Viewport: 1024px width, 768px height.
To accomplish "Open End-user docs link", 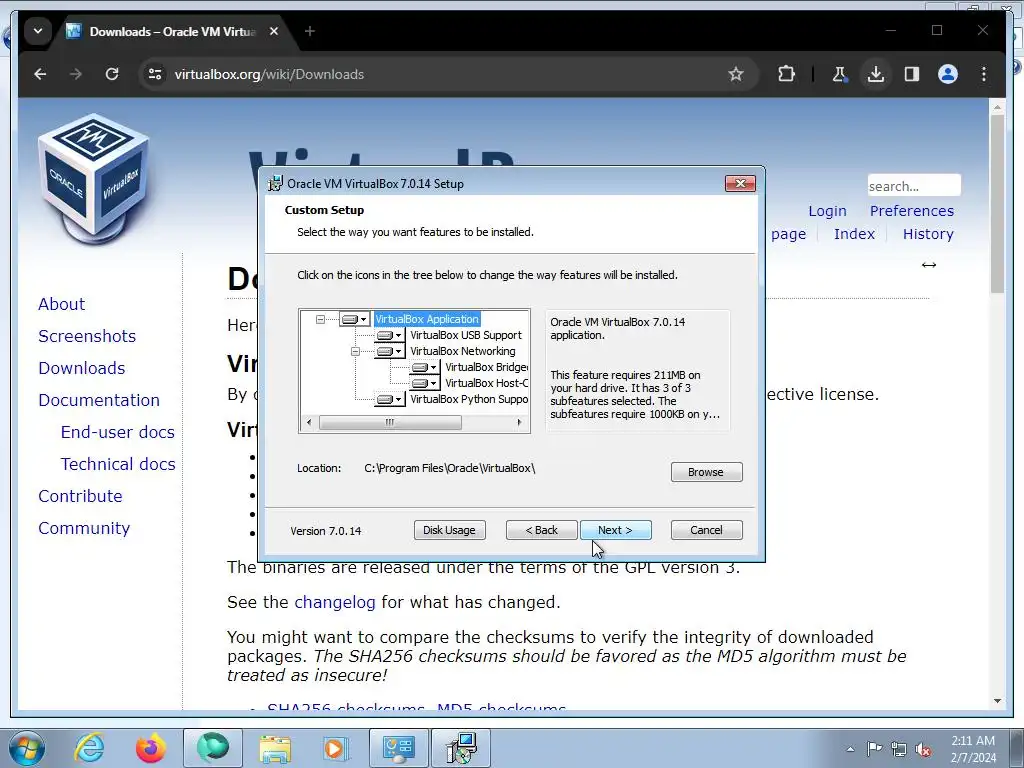I will pyautogui.click(x=118, y=432).
